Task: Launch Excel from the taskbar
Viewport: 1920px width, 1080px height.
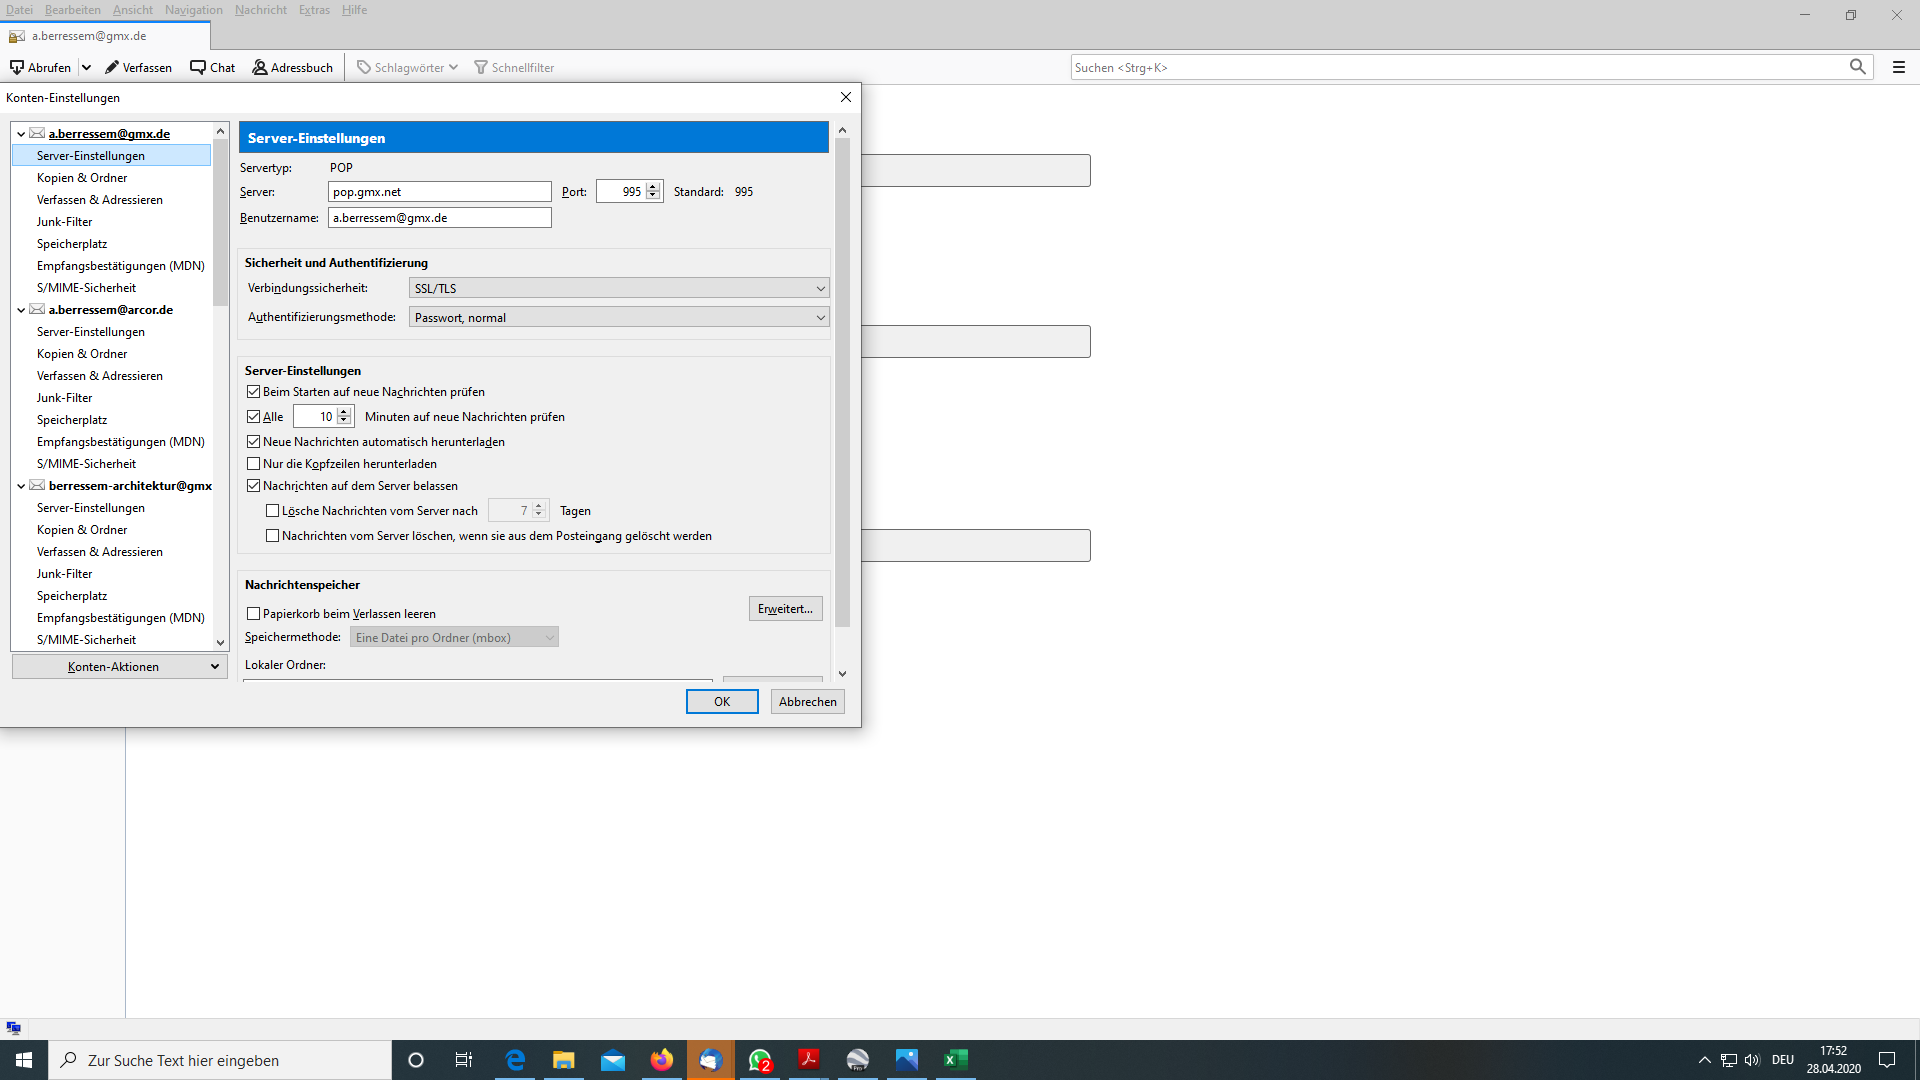Action: click(955, 1060)
